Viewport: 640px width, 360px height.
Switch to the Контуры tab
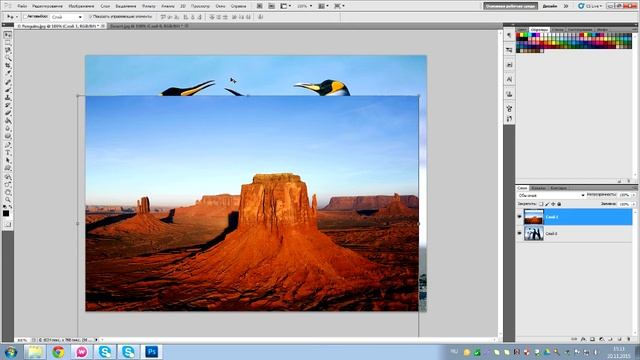click(x=558, y=188)
